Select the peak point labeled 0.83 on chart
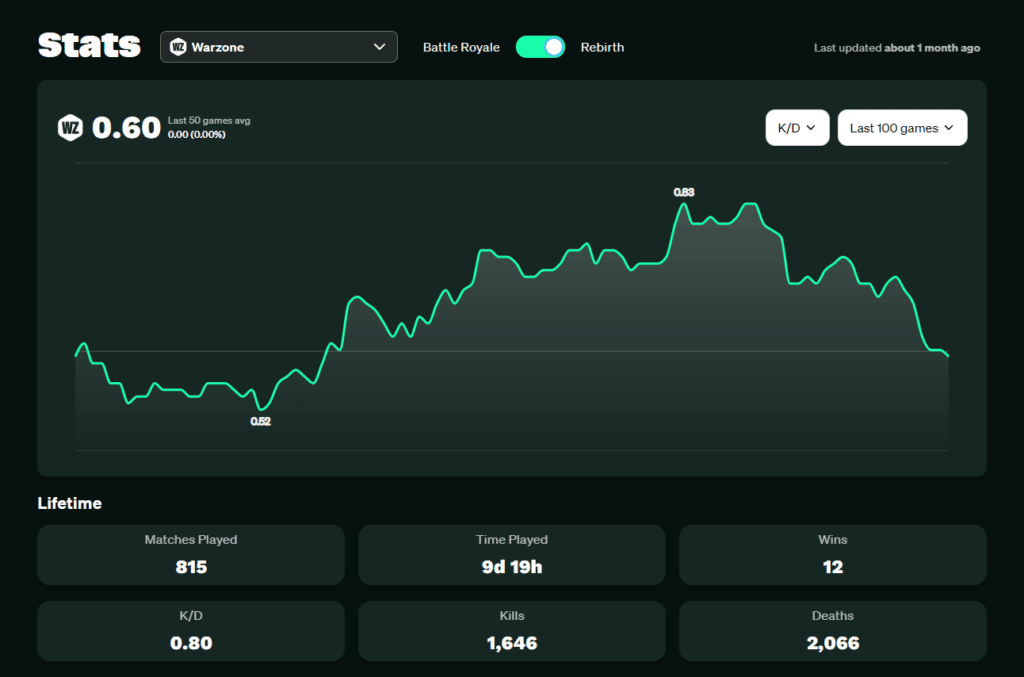1024x677 pixels. click(x=684, y=204)
